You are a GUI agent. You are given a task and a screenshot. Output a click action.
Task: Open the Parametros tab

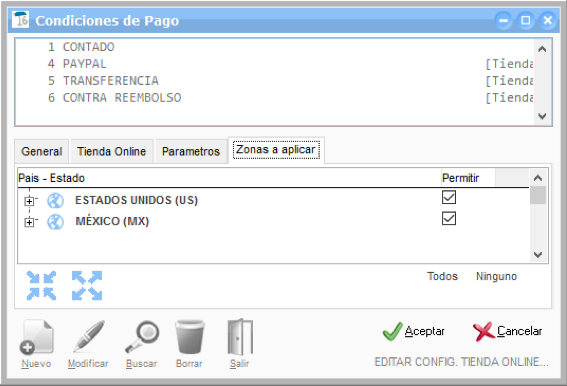191,151
